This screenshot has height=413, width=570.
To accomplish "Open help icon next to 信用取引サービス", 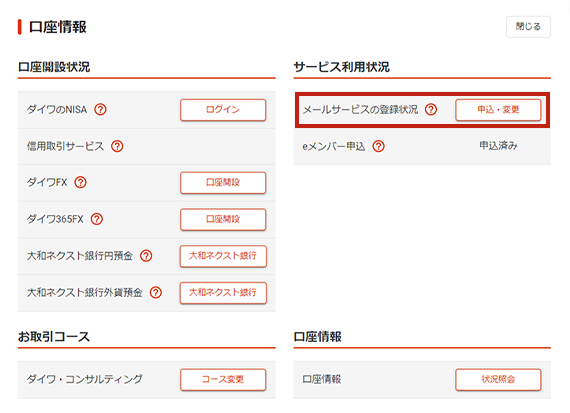I will click(117, 146).
